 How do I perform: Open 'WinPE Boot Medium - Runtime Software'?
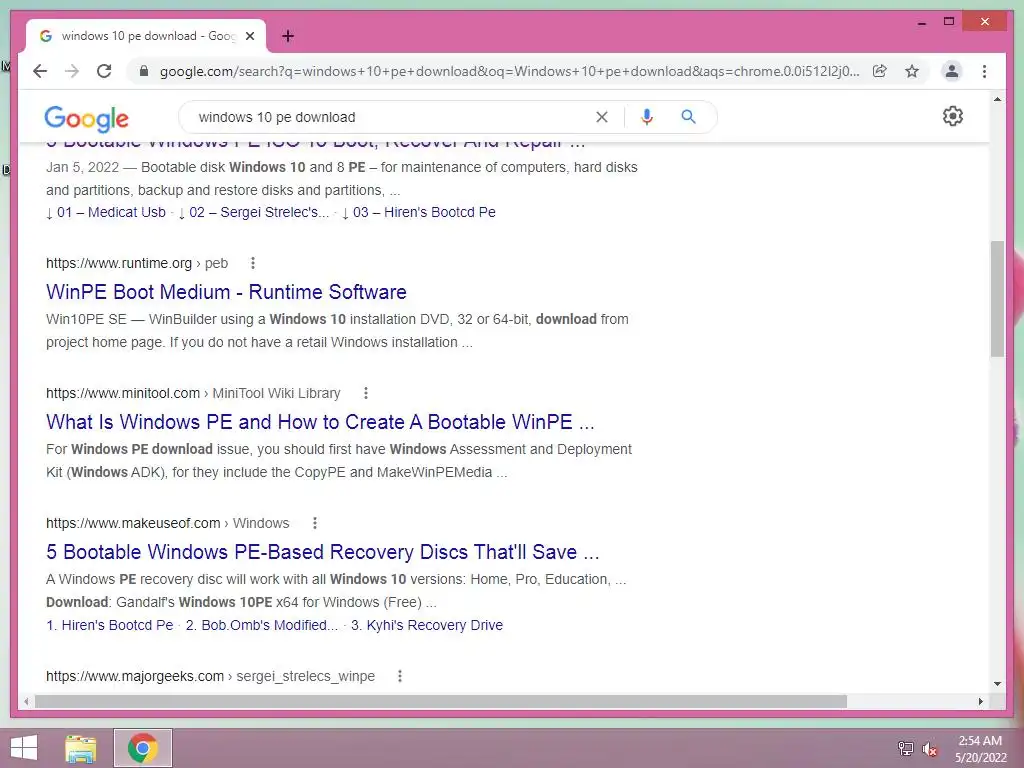[226, 292]
